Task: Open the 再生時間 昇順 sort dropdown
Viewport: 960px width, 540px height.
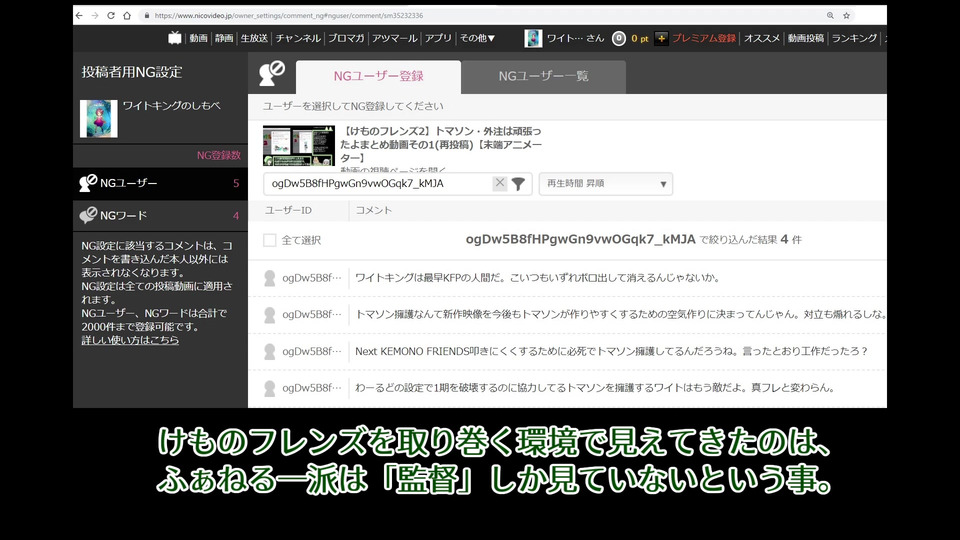Action: tap(606, 184)
